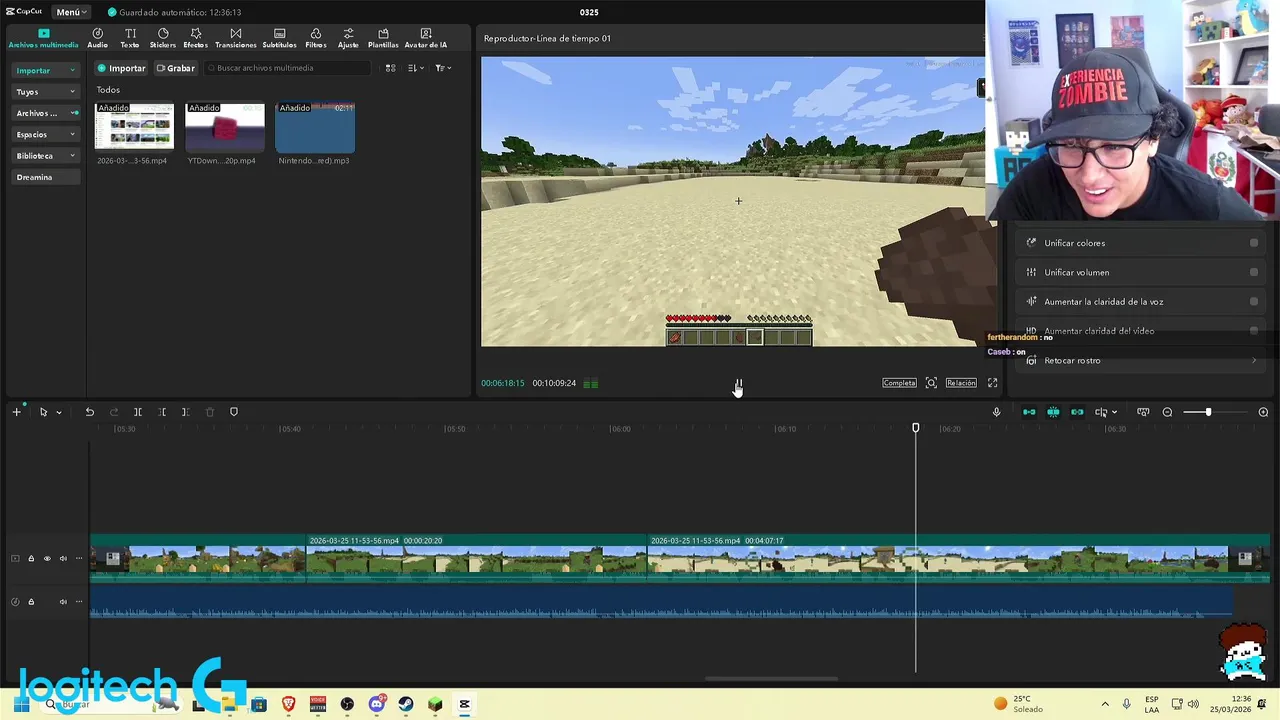Click the Grabar button
The image size is (1280, 720).
pyautogui.click(x=175, y=68)
